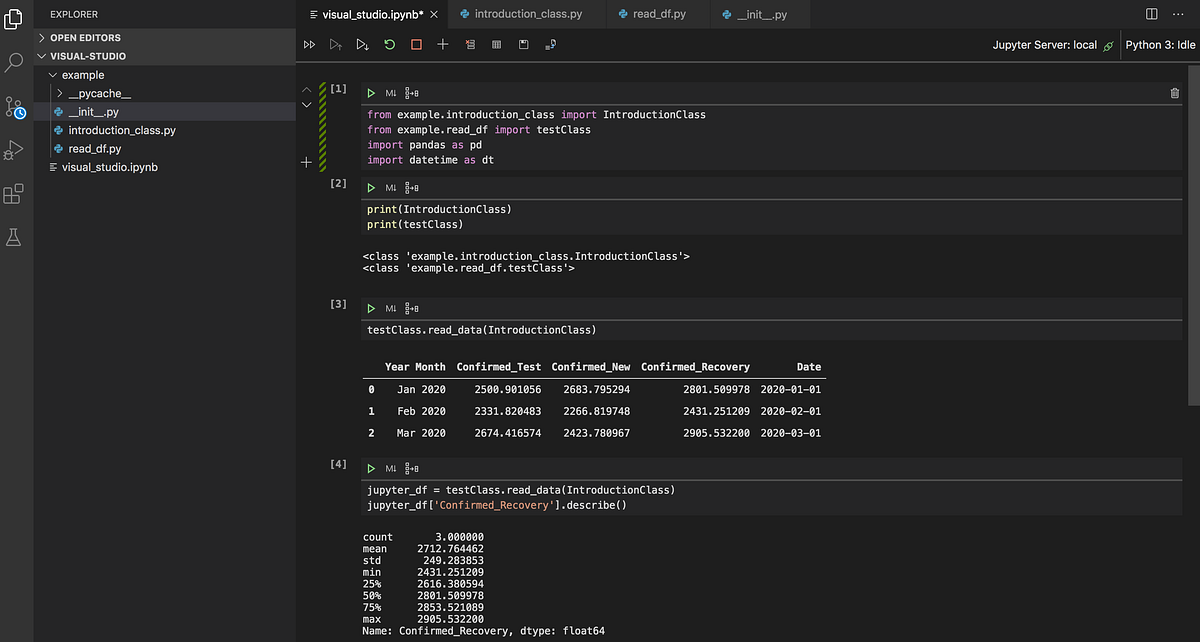Viewport: 1200px width, 642px height.
Task: Open the variable explorer table icon
Action: [x=497, y=45]
